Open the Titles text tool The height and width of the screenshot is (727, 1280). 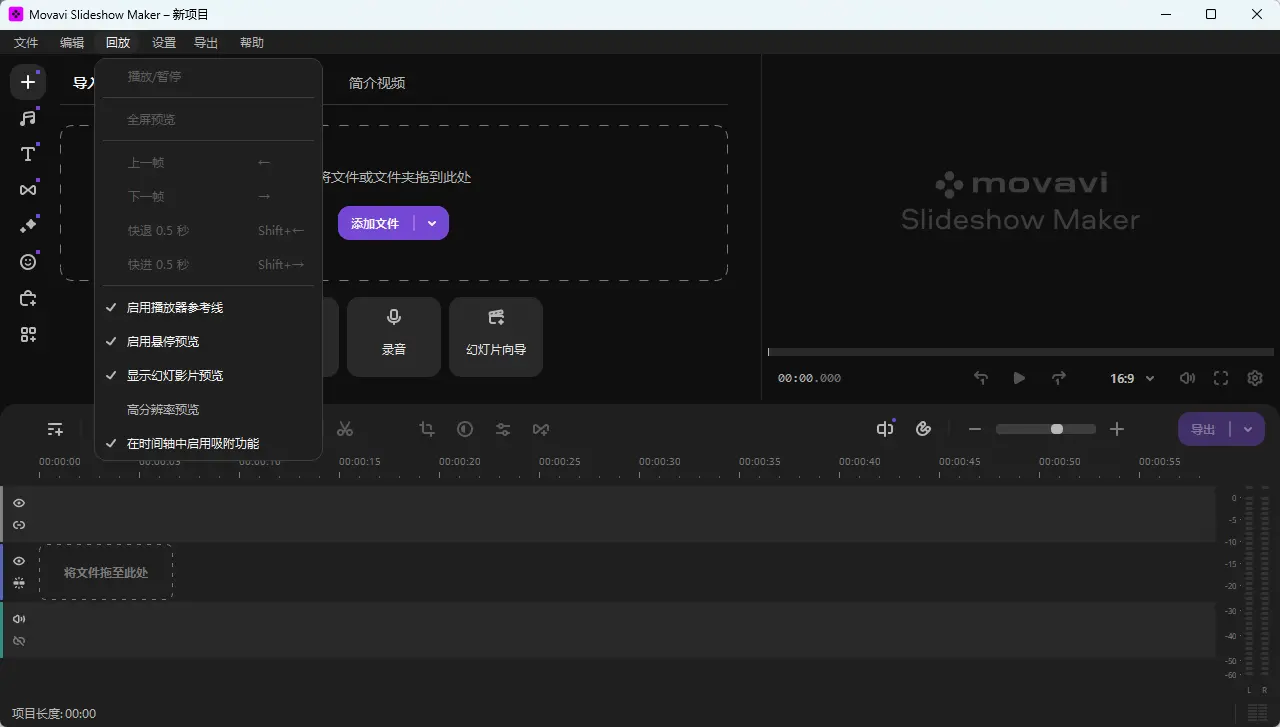click(28, 154)
